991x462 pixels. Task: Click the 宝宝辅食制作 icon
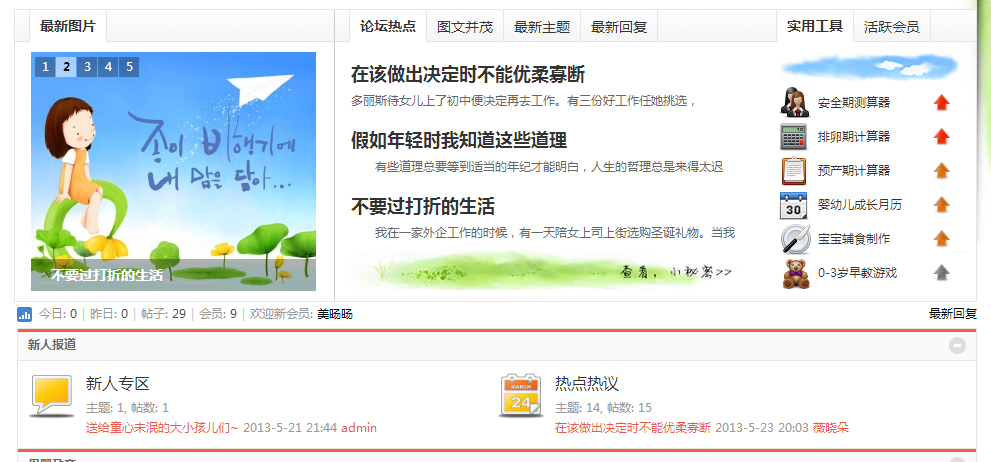[x=794, y=239]
